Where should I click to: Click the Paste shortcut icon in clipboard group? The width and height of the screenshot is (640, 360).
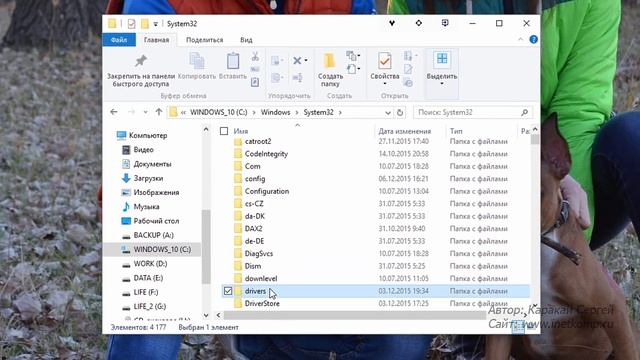(255, 82)
